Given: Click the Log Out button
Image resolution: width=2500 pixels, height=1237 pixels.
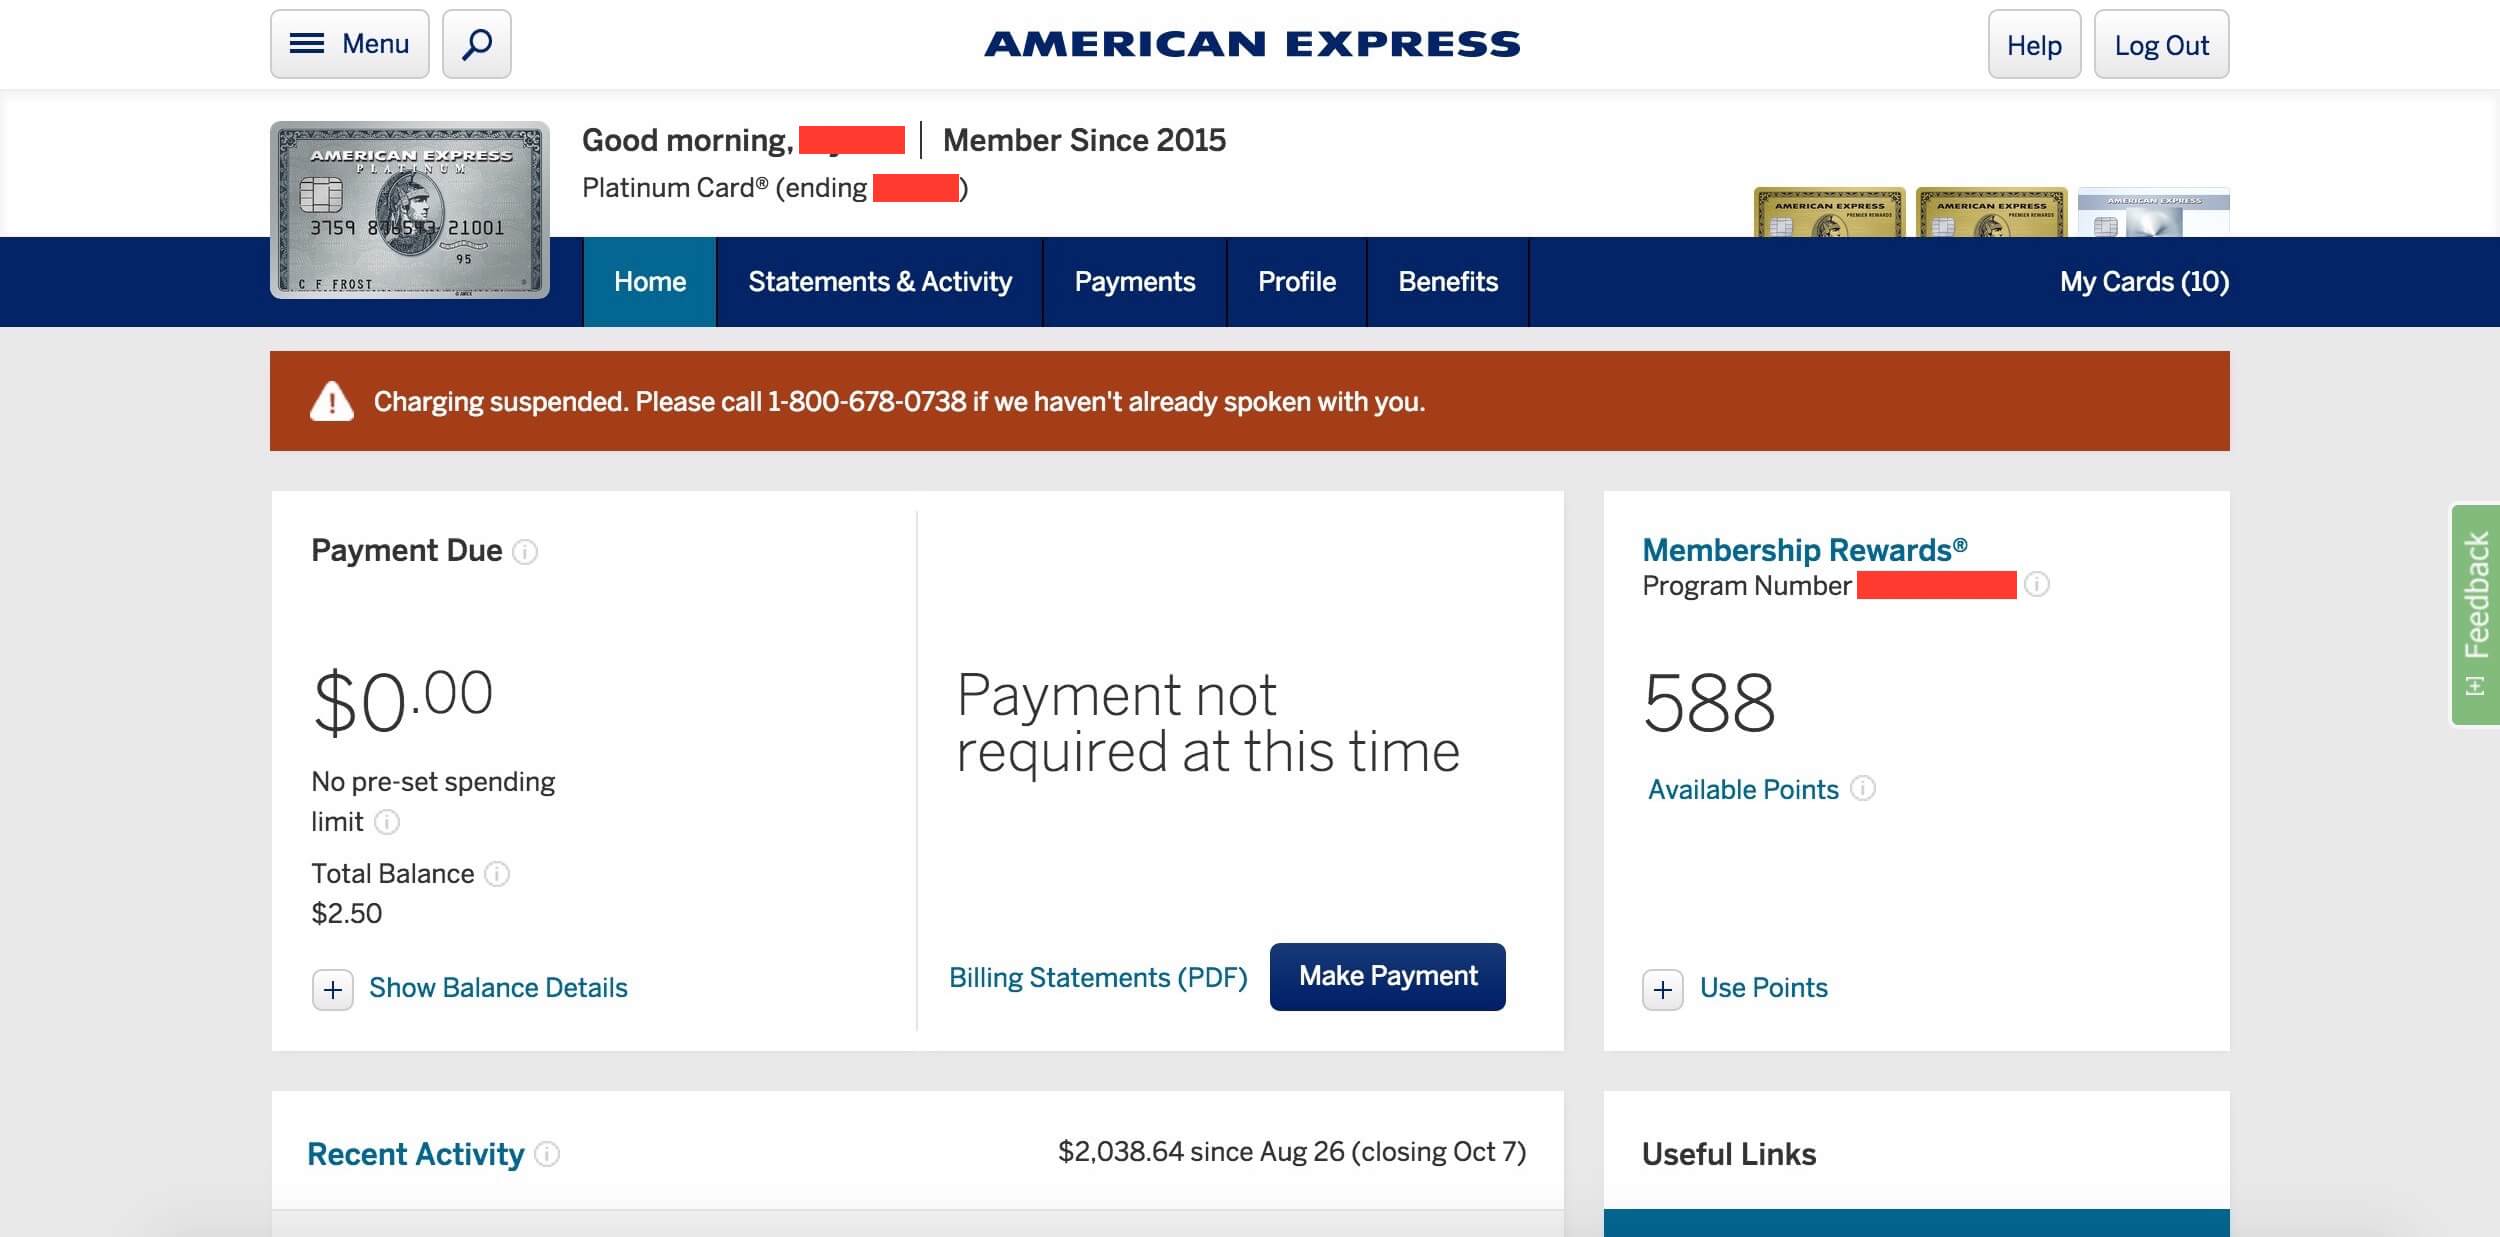Looking at the screenshot, I should (x=2161, y=44).
